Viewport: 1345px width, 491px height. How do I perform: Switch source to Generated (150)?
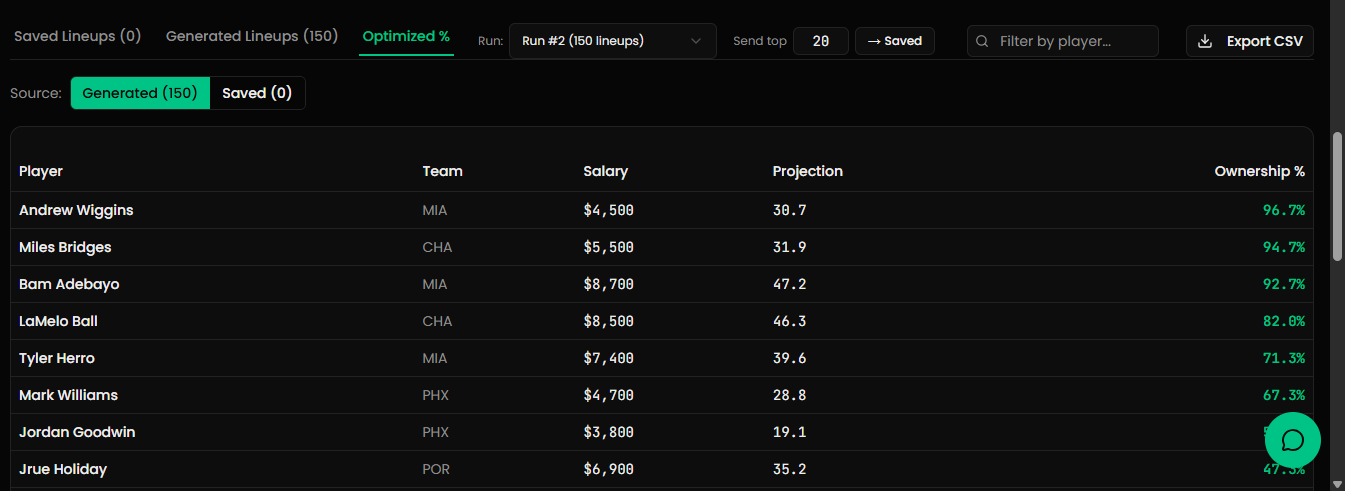140,93
